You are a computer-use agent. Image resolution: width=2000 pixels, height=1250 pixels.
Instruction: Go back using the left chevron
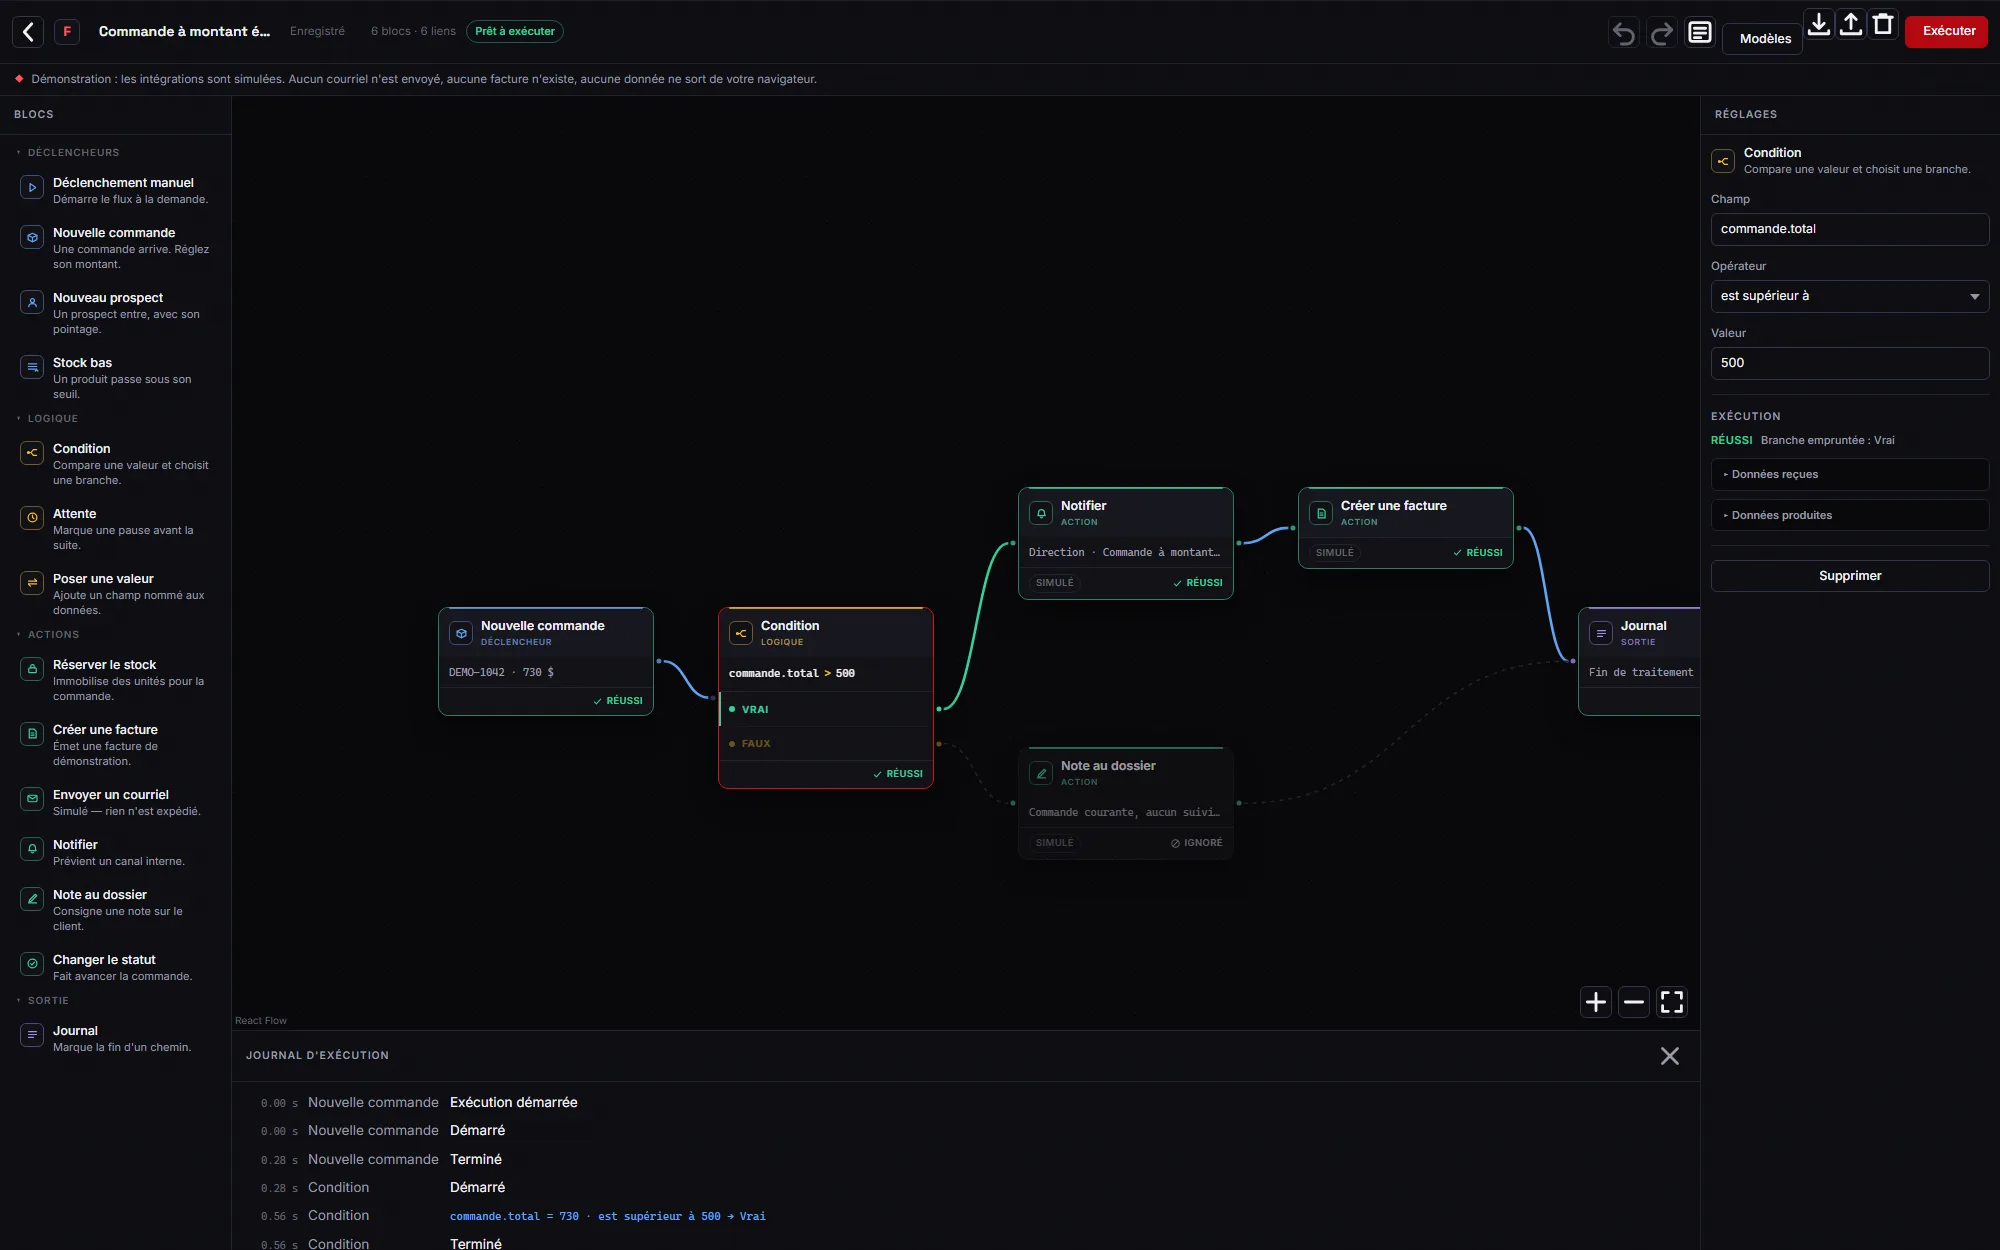click(28, 32)
